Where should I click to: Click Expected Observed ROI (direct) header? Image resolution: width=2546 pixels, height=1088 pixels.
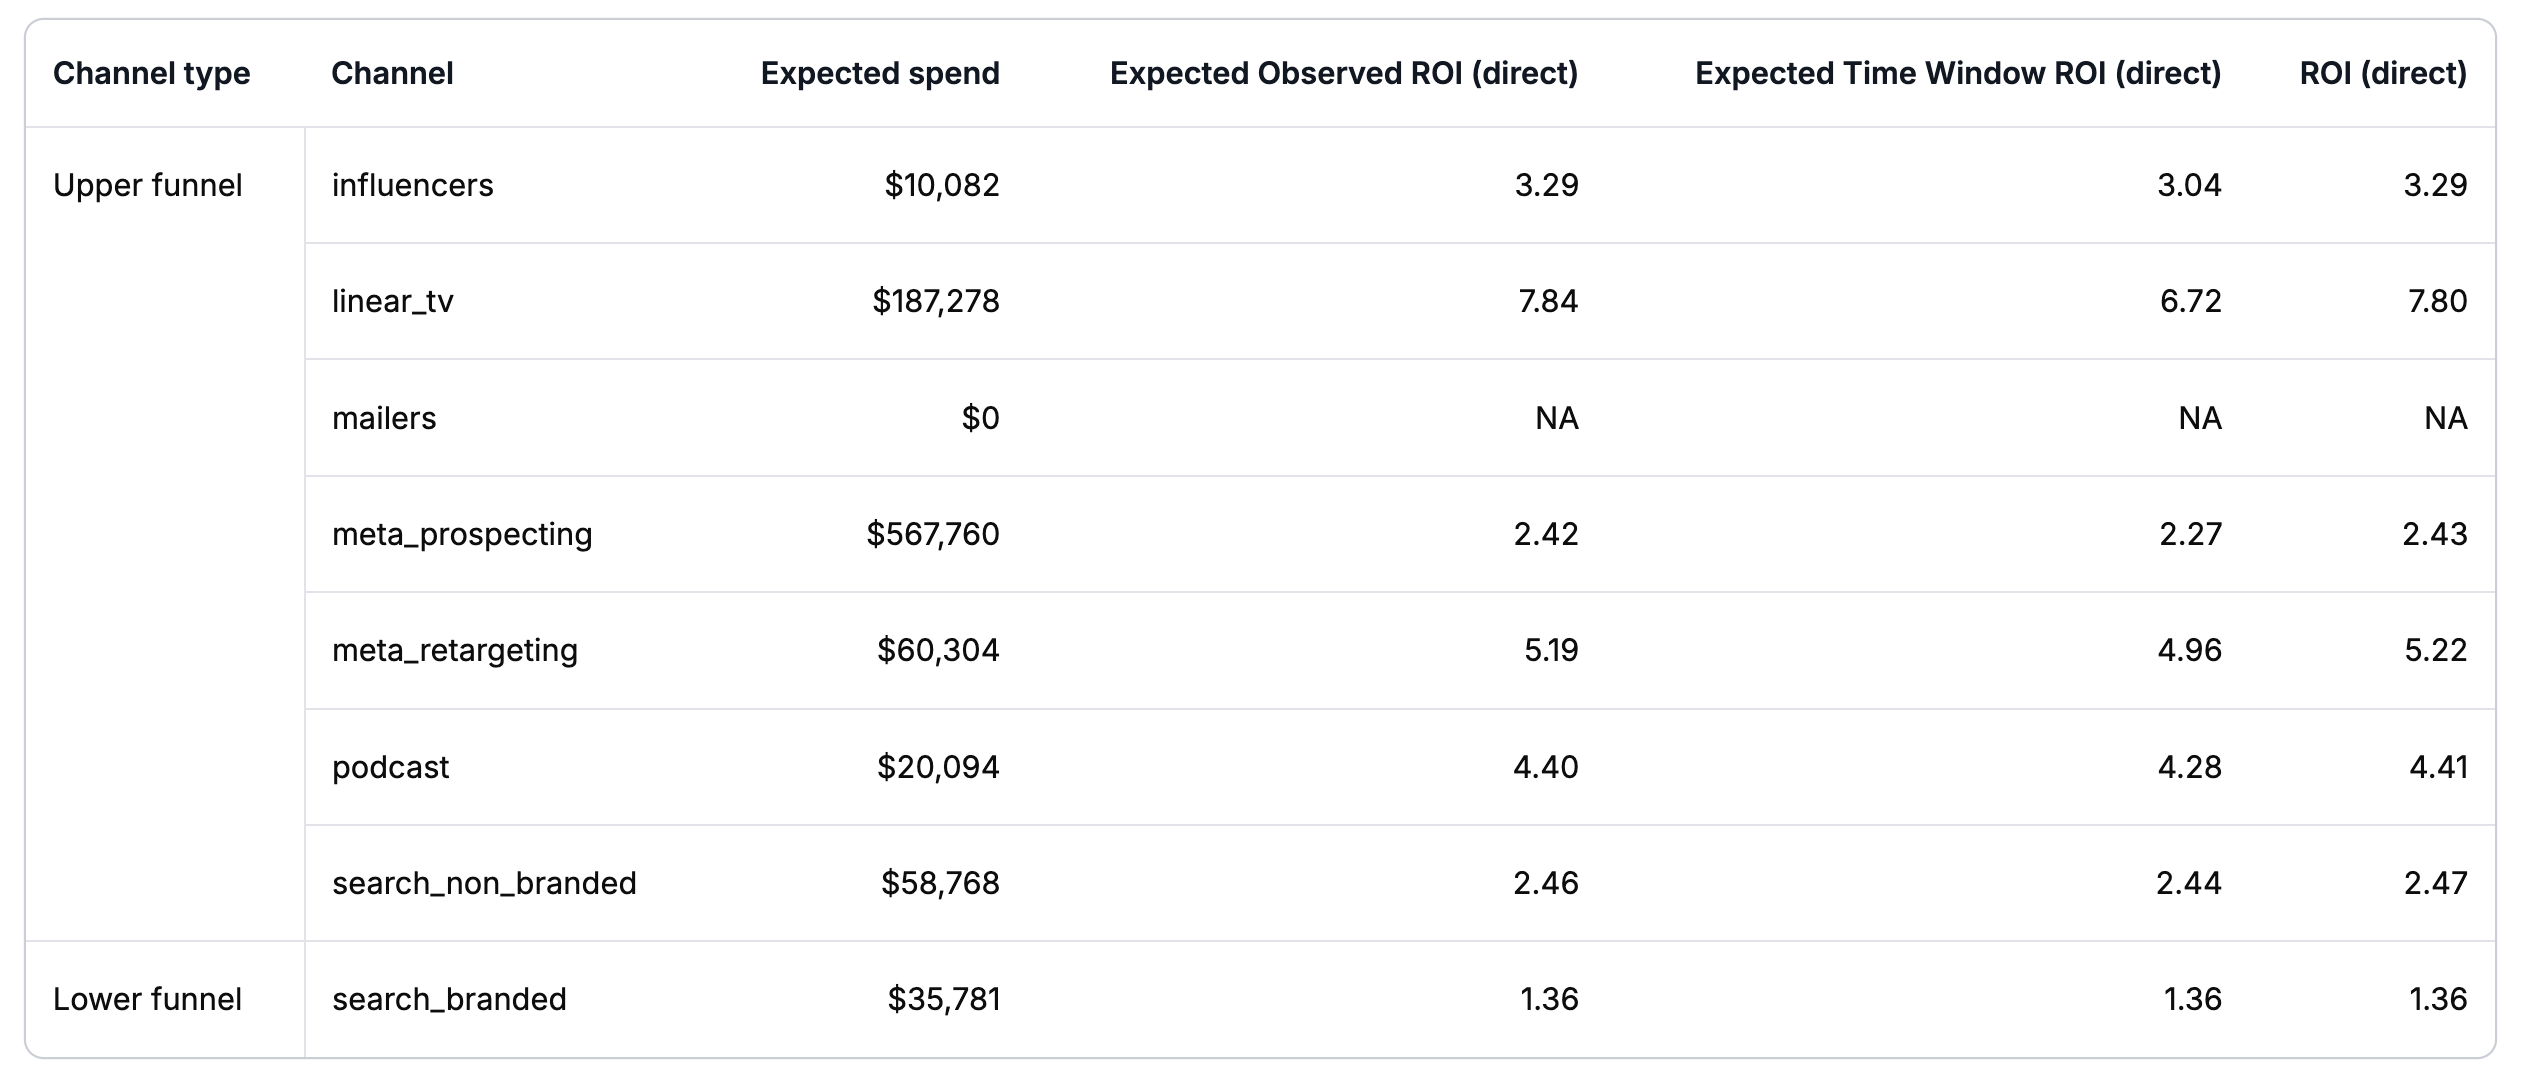tap(1343, 73)
